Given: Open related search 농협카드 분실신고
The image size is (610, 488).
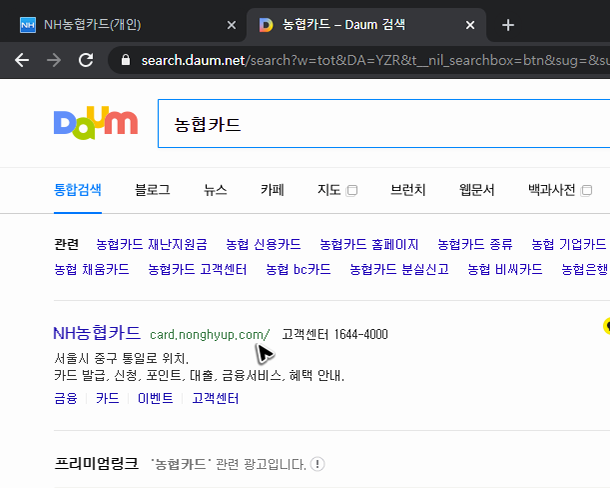Looking at the screenshot, I should point(399,269).
